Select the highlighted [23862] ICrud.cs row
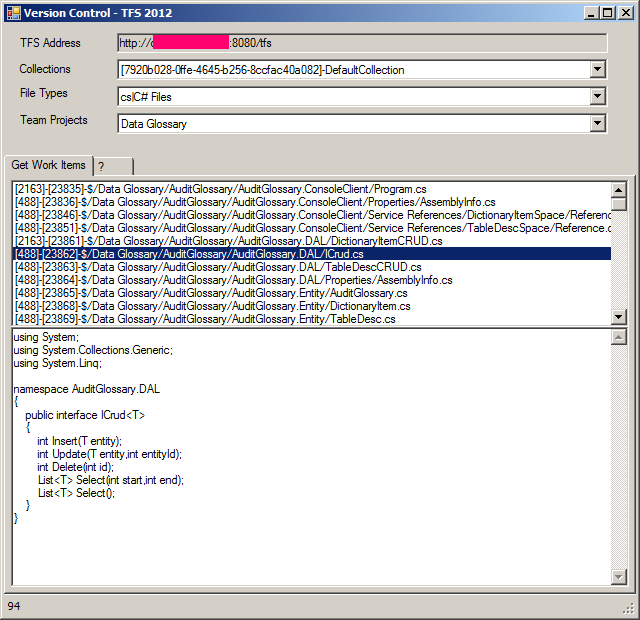This screenshot has width=640, height=620. click(x=312, y=254)
